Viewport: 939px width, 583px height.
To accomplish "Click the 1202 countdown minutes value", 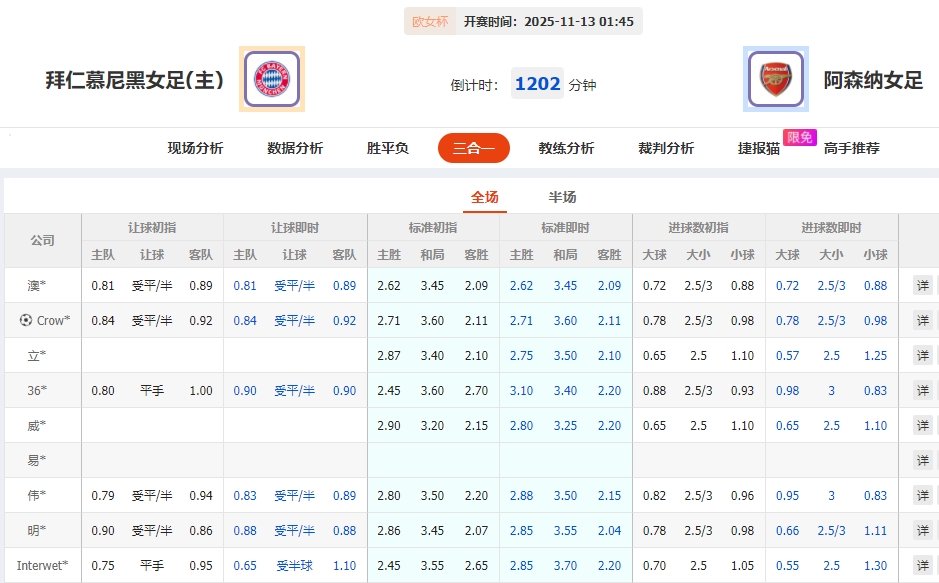I will (537, 85).
